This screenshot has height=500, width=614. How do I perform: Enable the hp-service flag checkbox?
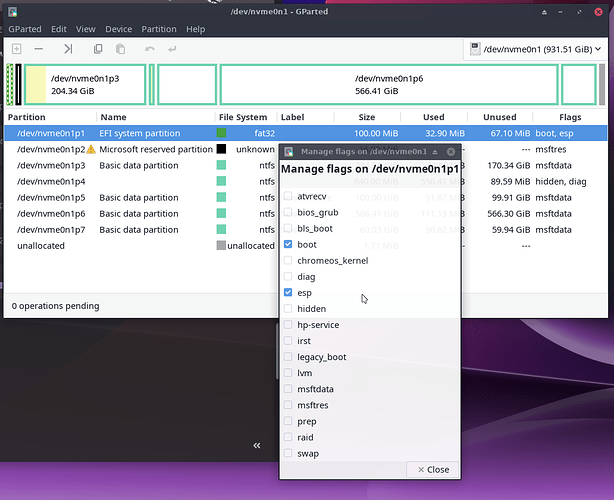(288, 324)
